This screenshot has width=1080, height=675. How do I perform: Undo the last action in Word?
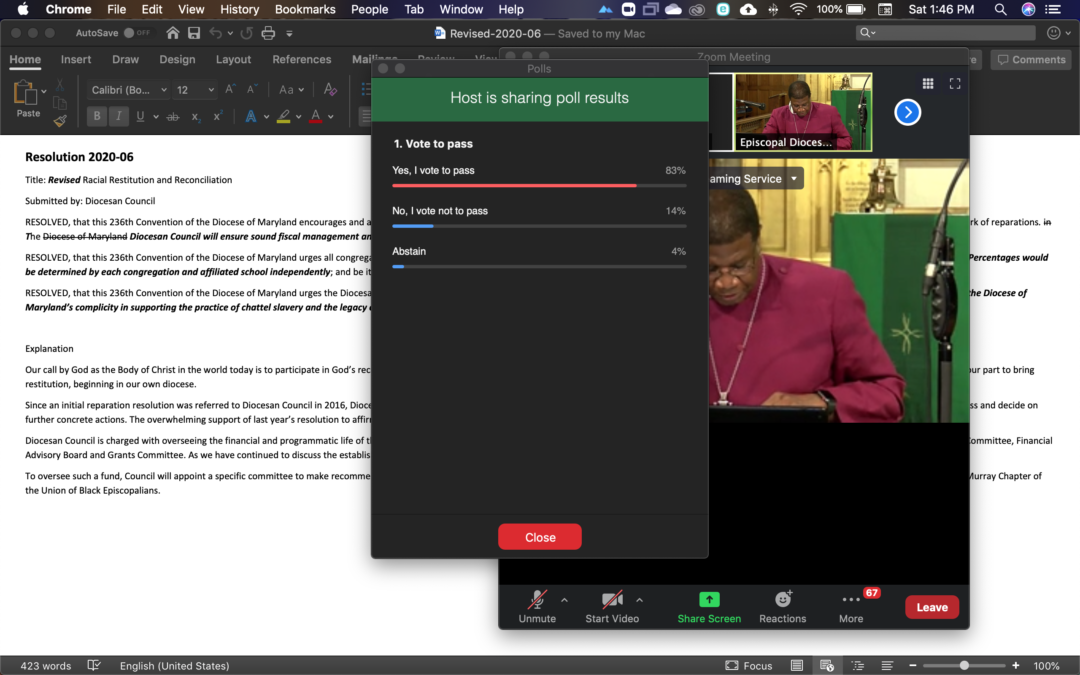click(x=216, y=33)
